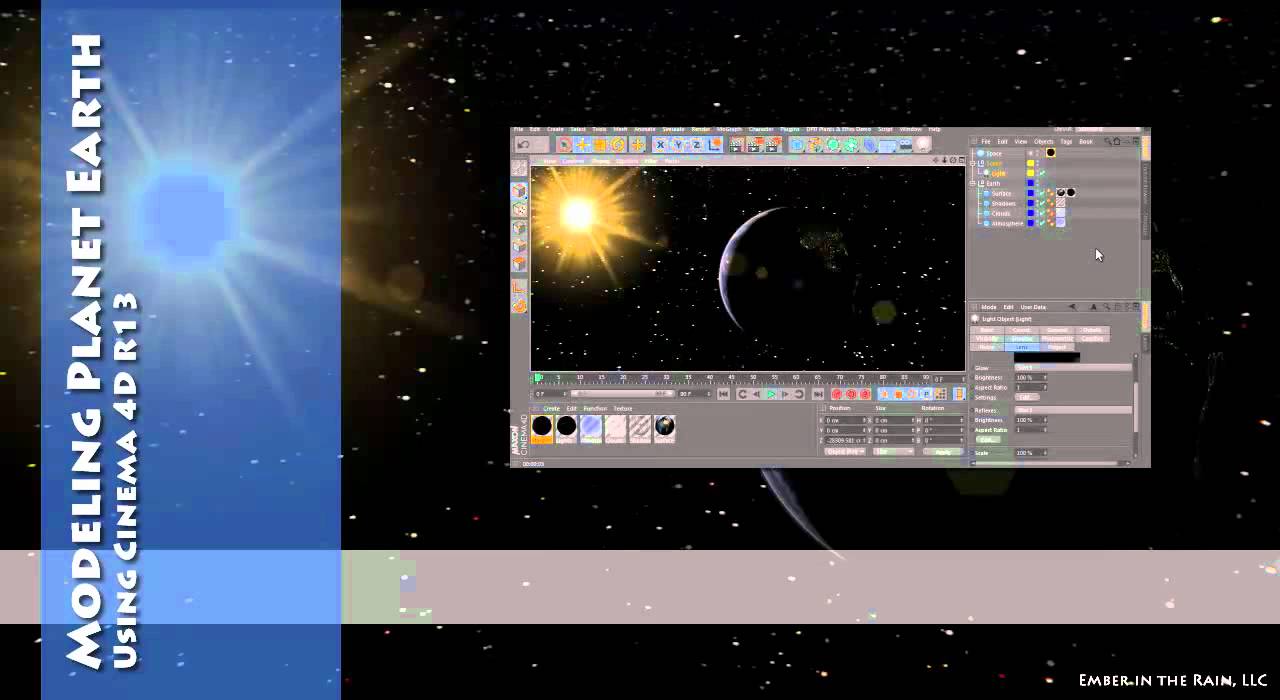This screenshot has width=1280, height=700.
Task: Open the NURBS generator icon
Action: (x=834, y=144)
